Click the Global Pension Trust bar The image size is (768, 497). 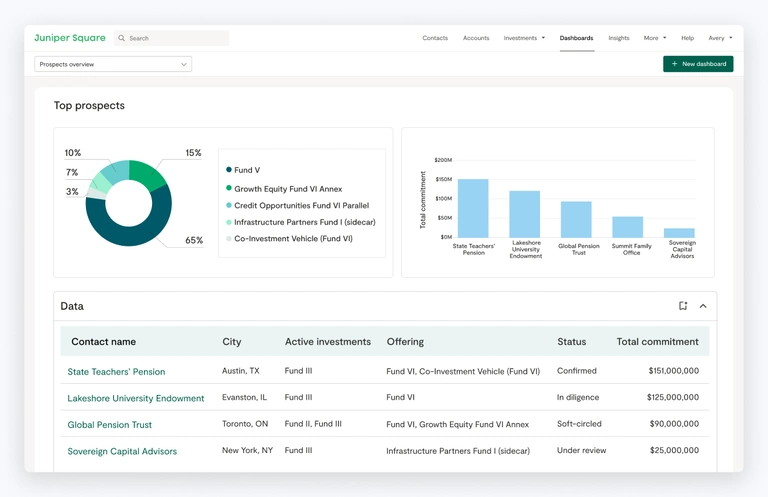point(576,219)
